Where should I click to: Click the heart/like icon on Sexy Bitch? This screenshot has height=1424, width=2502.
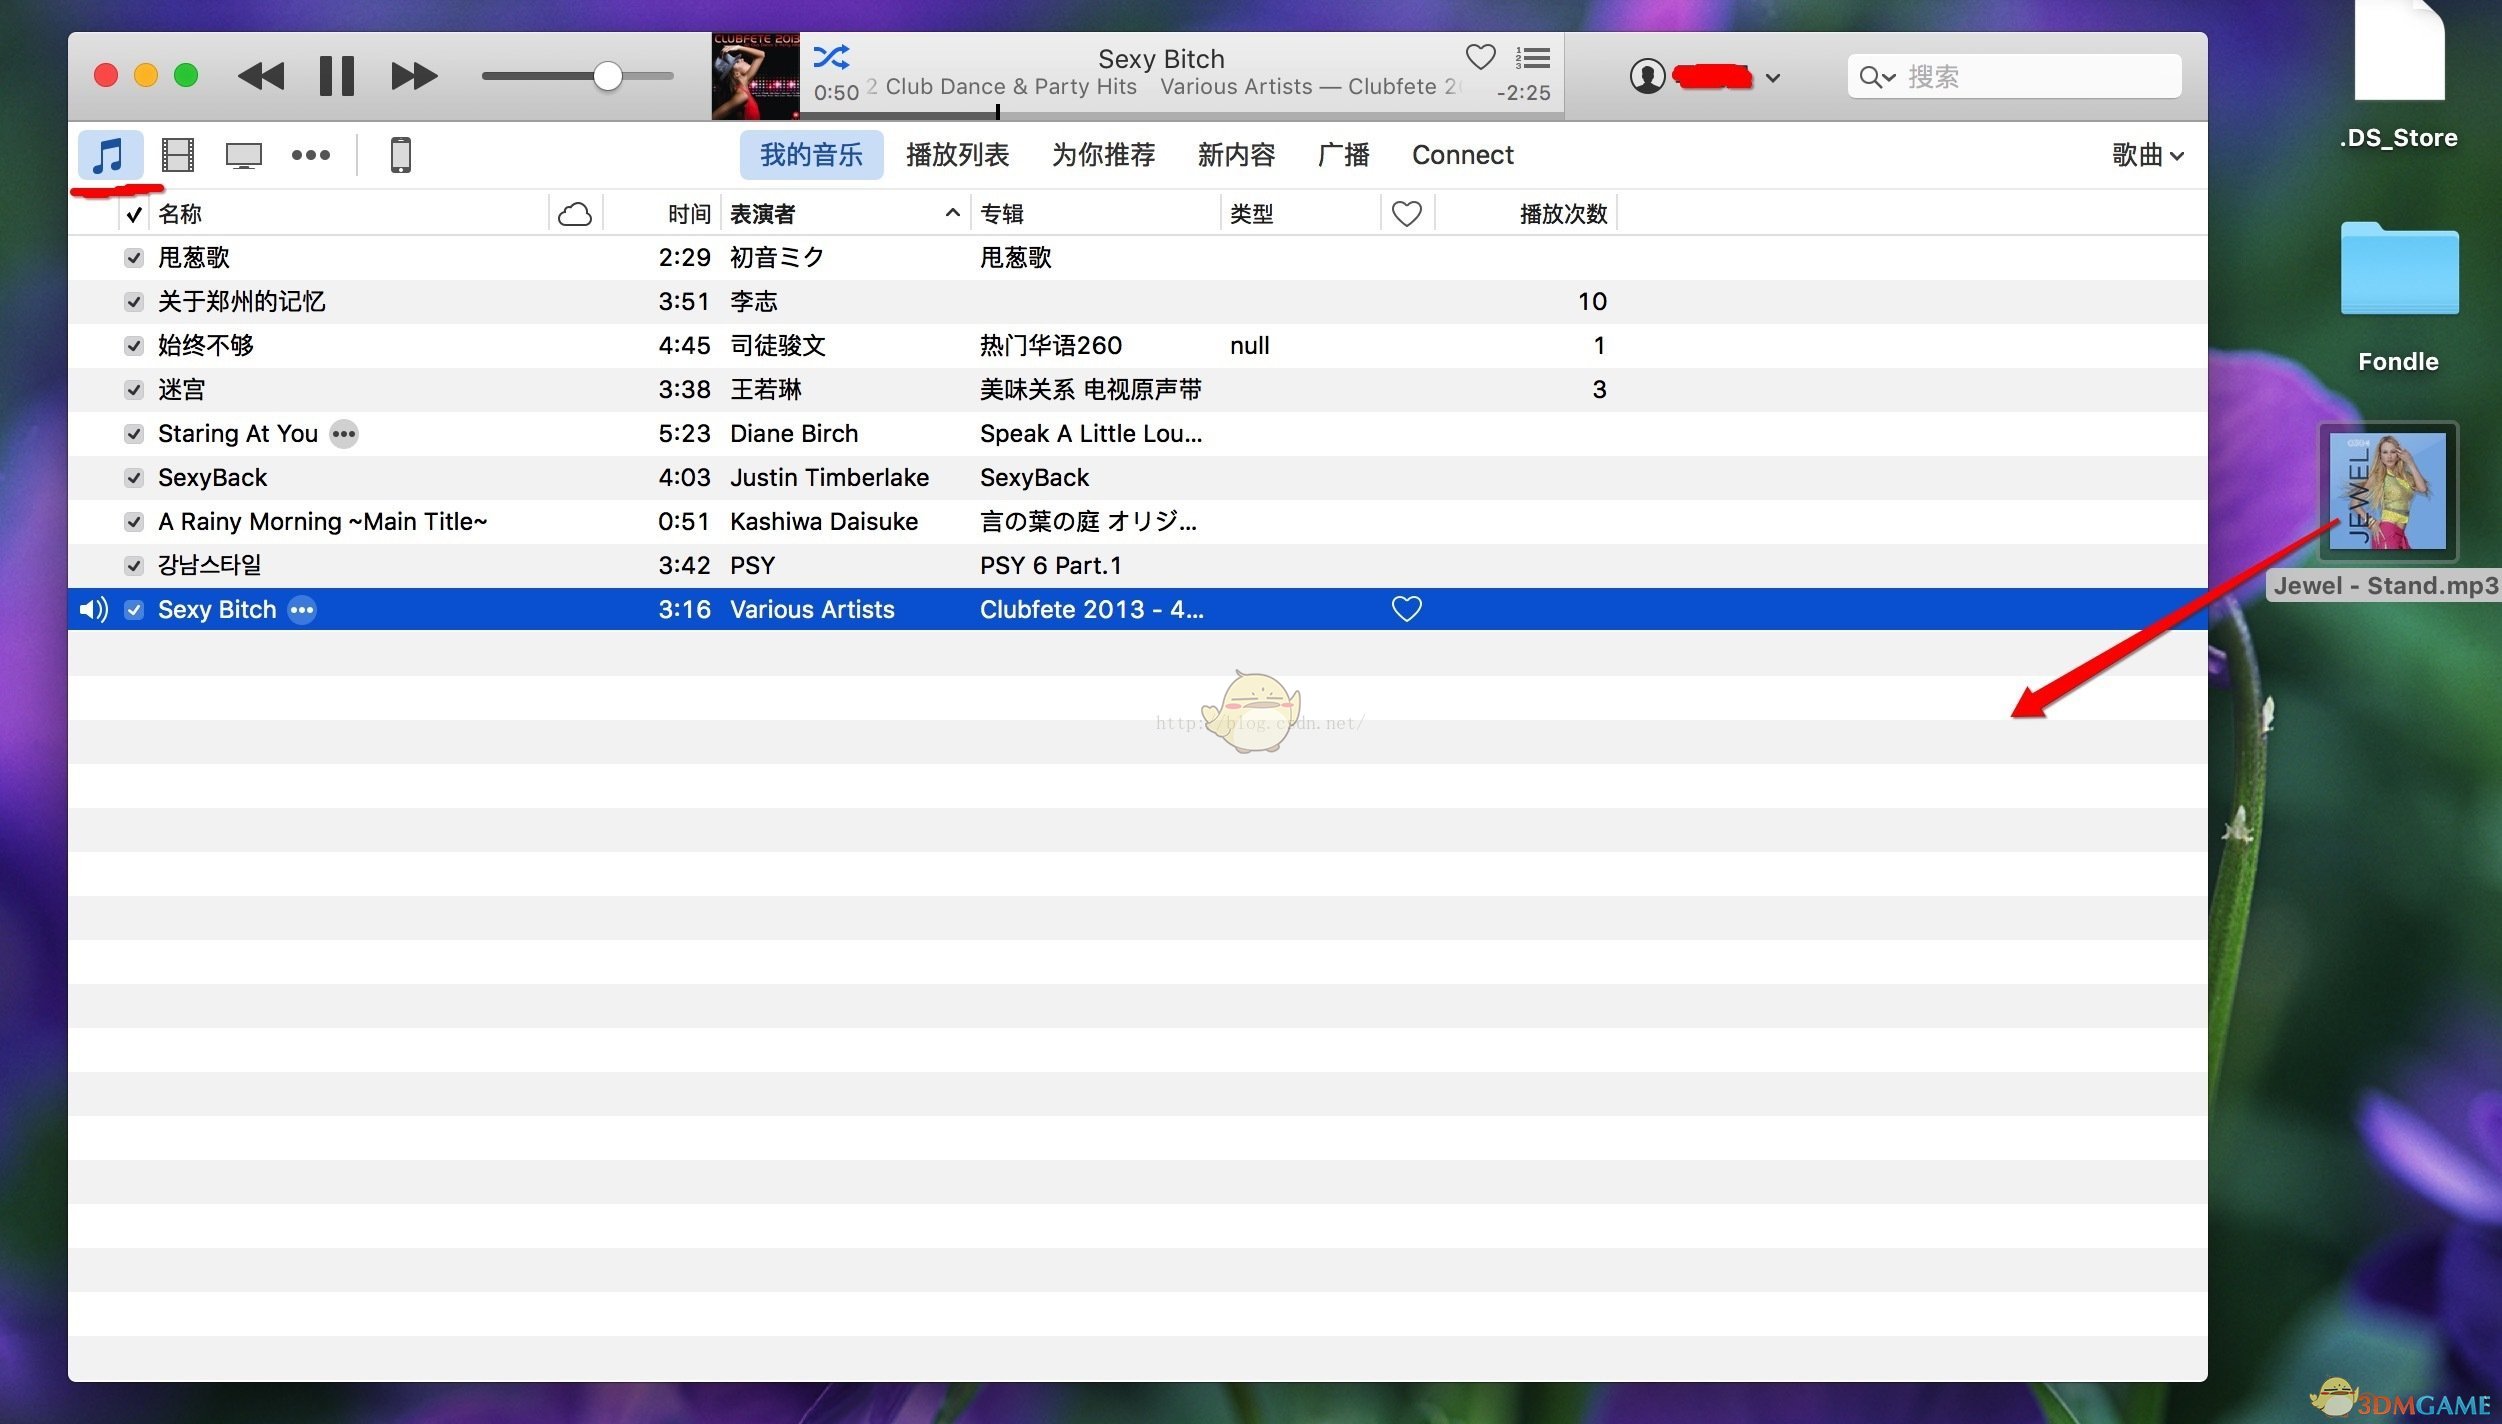1406,608
